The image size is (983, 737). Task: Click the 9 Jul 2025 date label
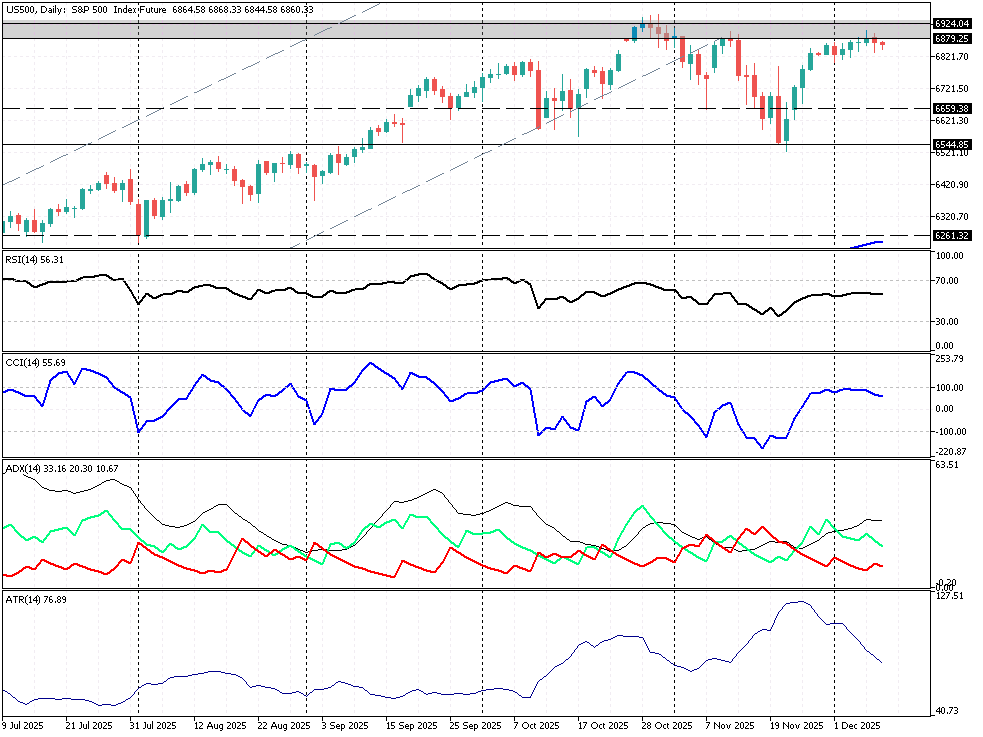point(23,727)
